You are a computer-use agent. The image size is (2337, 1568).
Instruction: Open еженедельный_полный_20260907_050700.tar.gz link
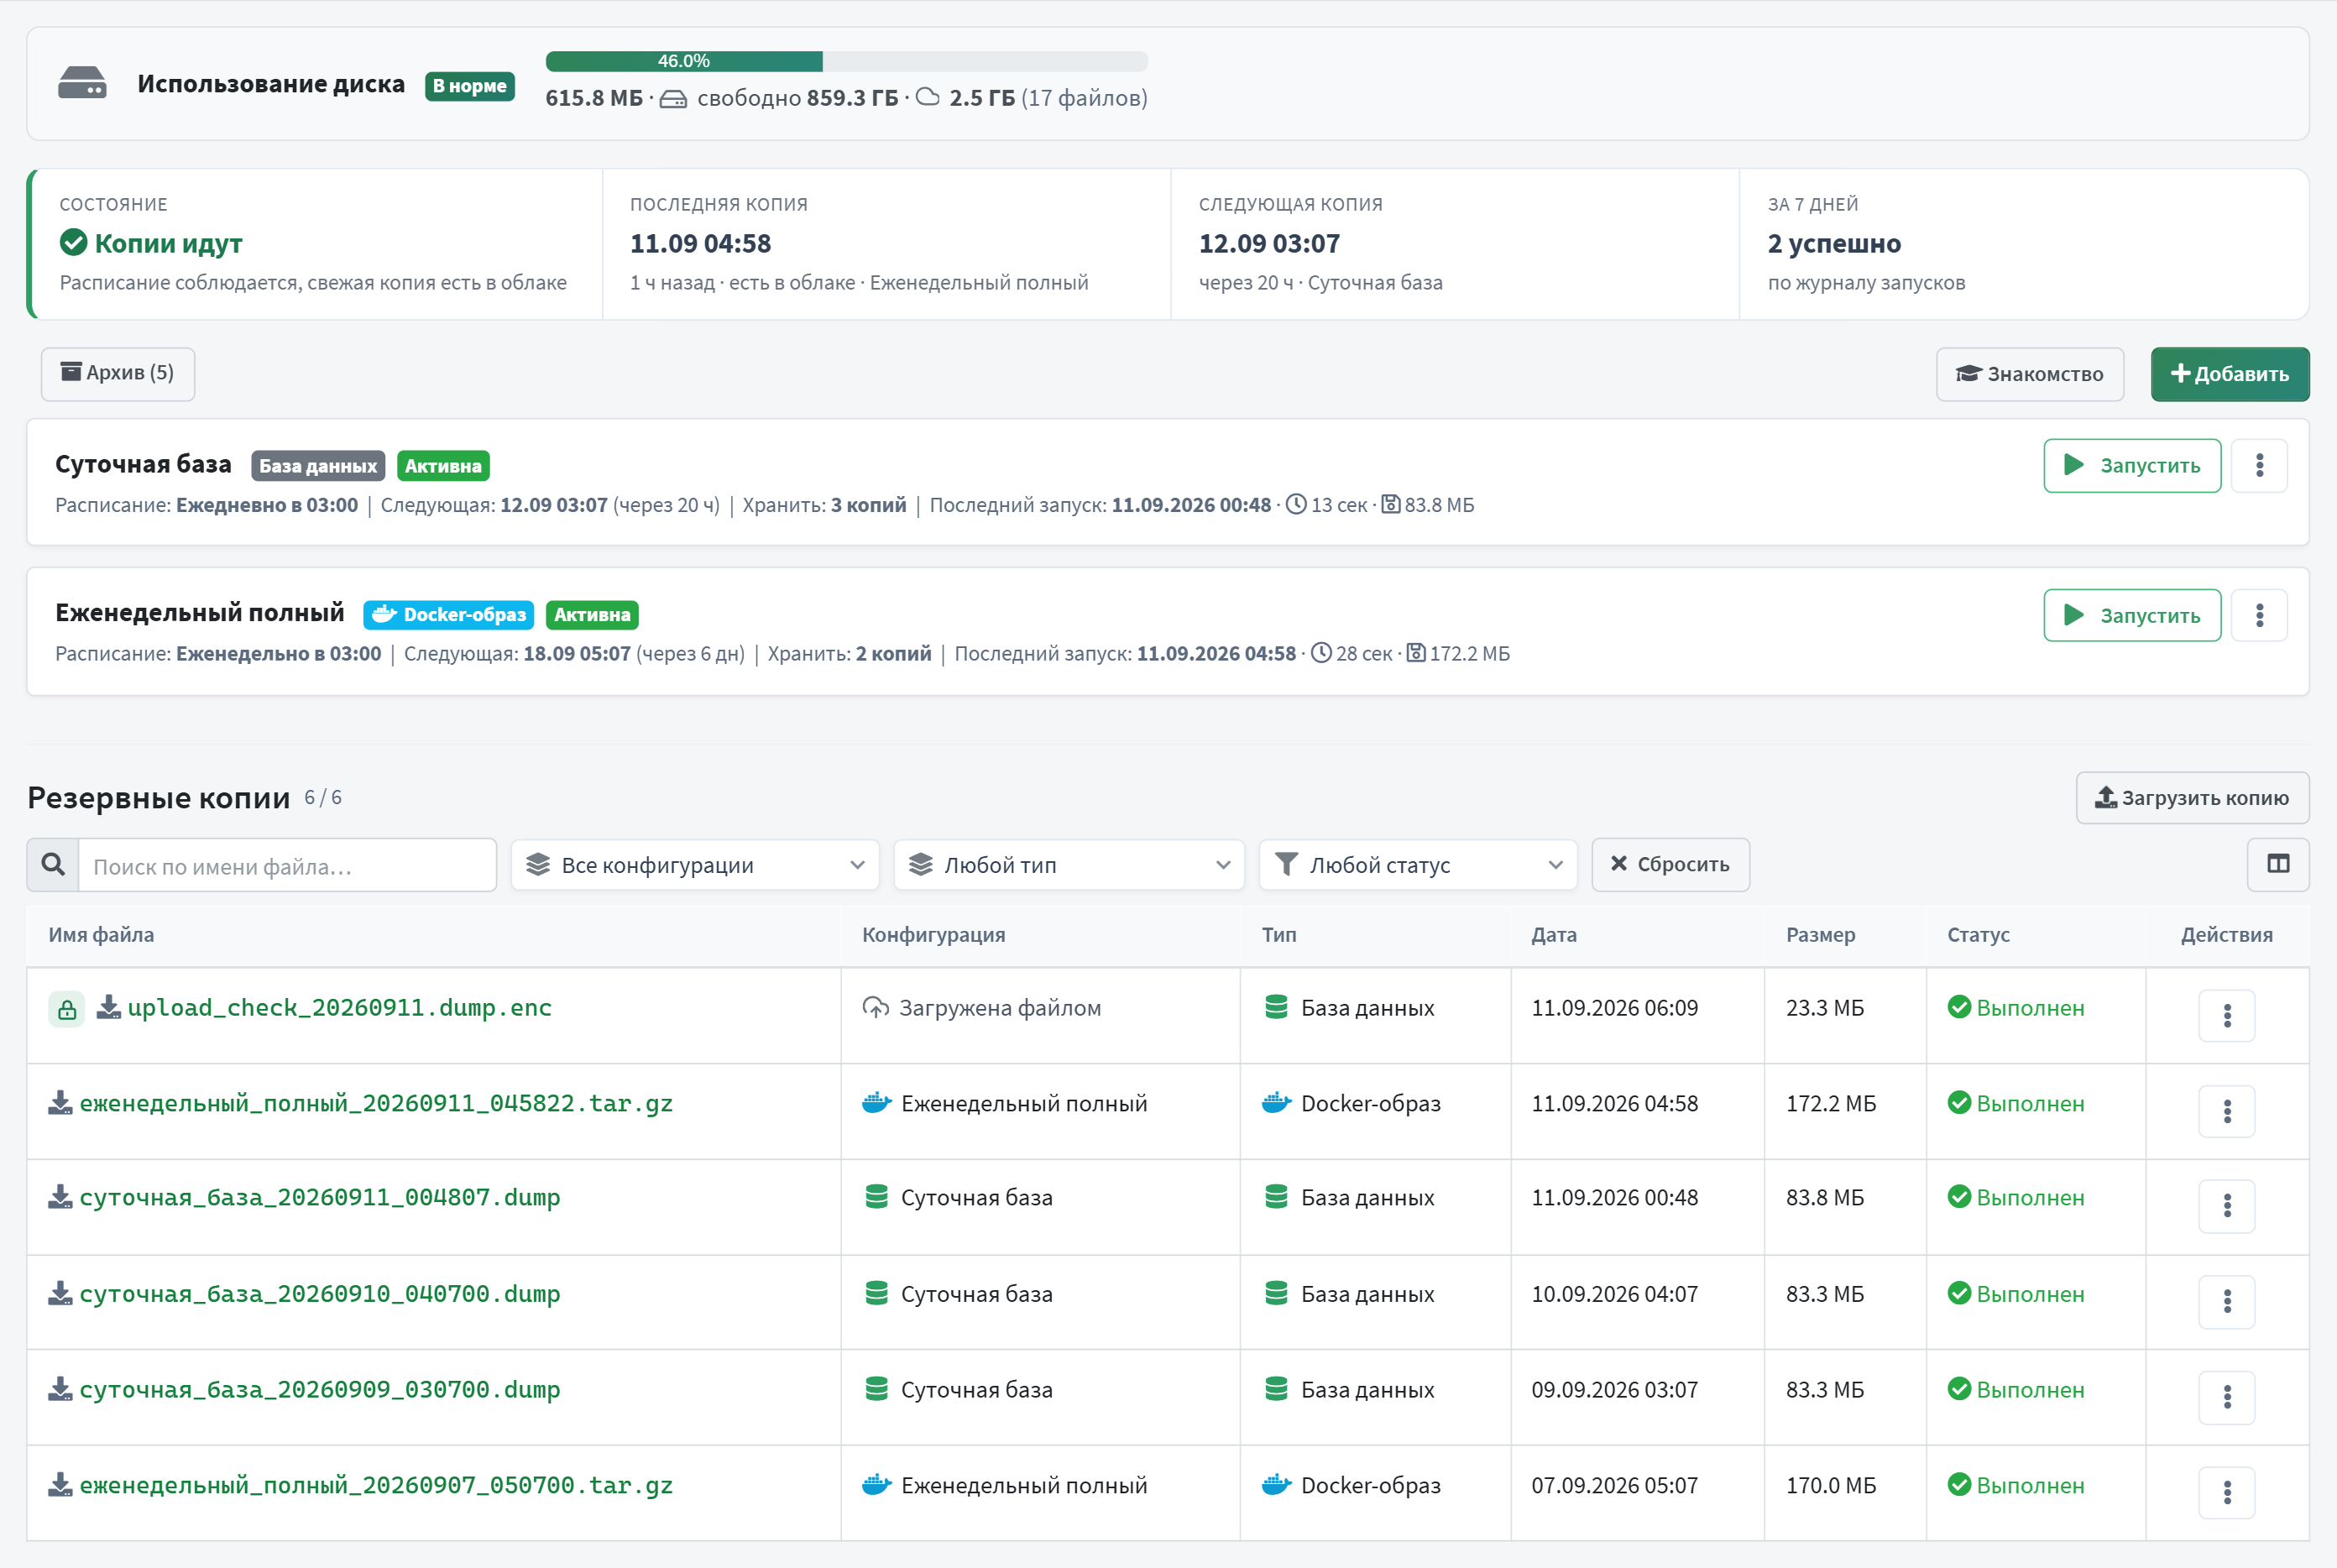pyautogui.click(x=376, y=1485)
